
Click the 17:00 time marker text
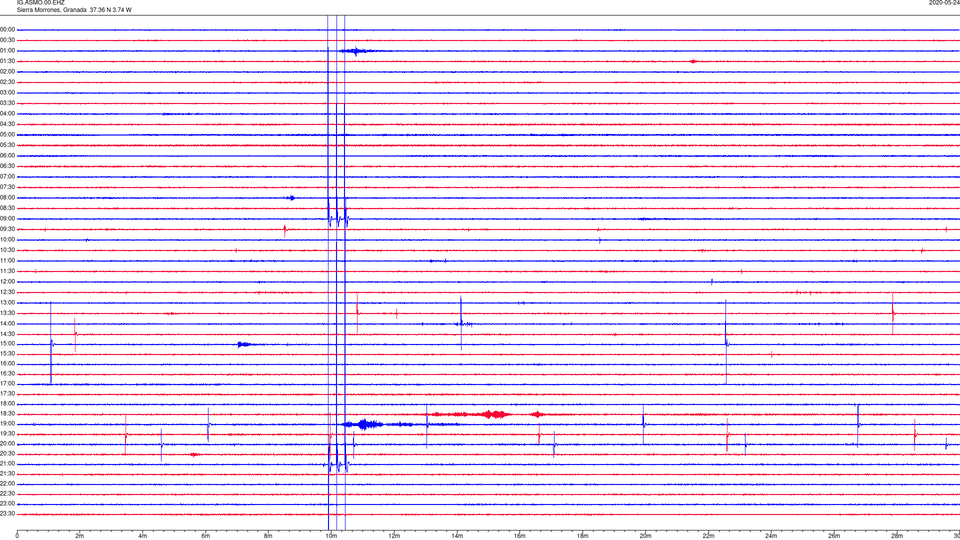7,384
